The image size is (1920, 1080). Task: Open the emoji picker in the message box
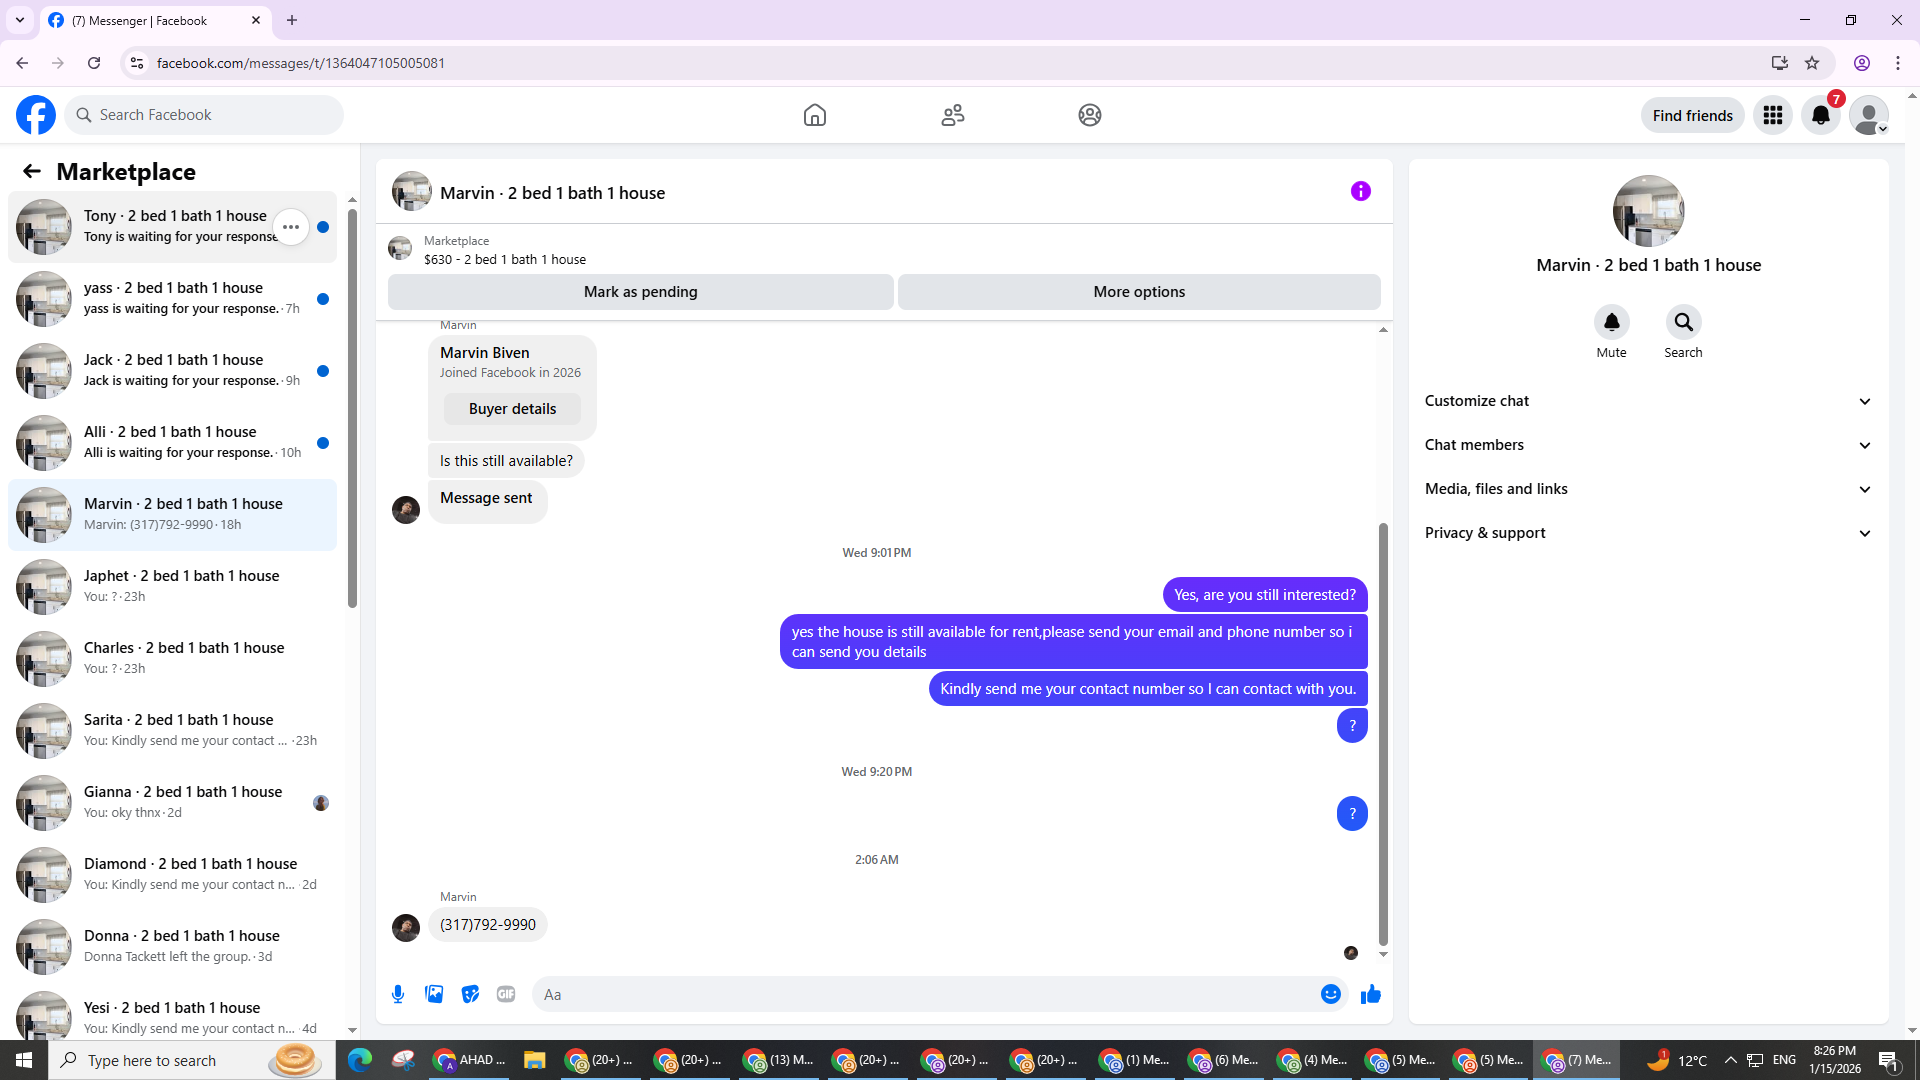[1330, 994]
